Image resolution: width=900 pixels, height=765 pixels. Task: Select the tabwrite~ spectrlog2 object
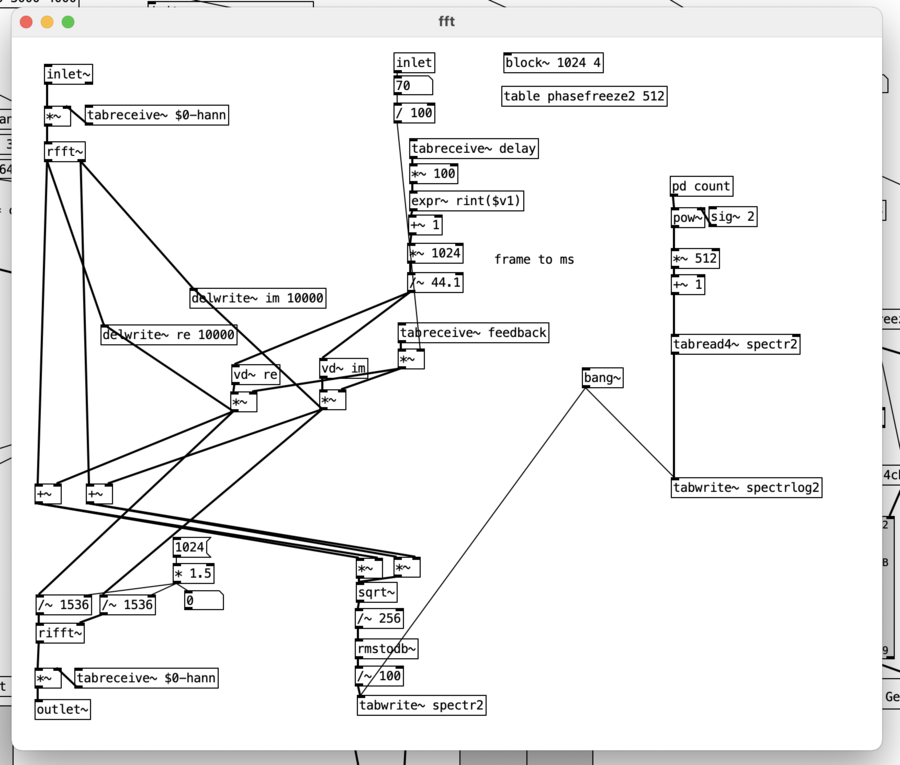[x=746, y=488]
